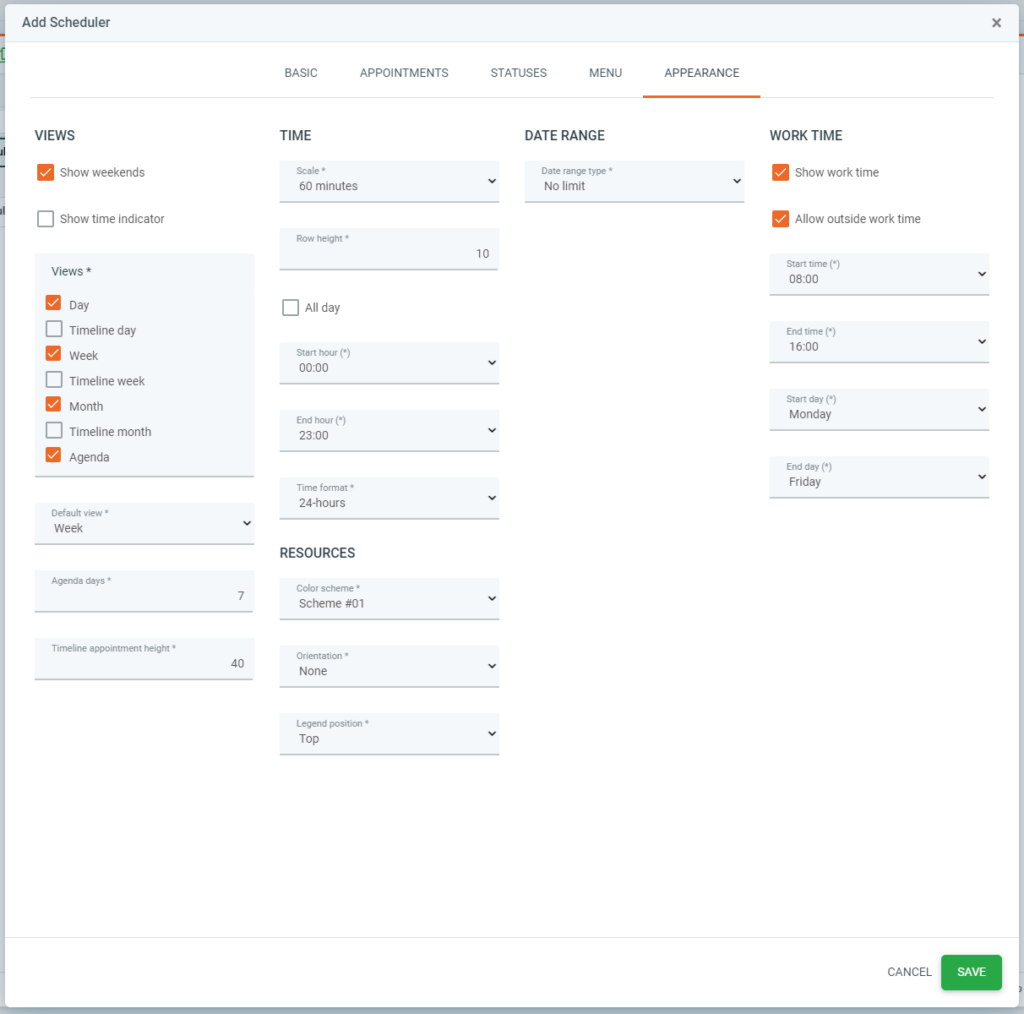Expand the Date range type dropdown
The image size is (1024, 1014).
pyautogui.click(x=634, y=181)
